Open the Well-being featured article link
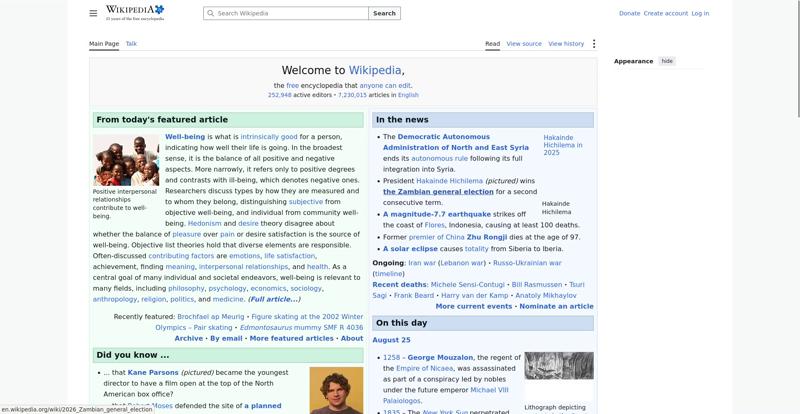 pyautogui.click(x=185, y=137)
